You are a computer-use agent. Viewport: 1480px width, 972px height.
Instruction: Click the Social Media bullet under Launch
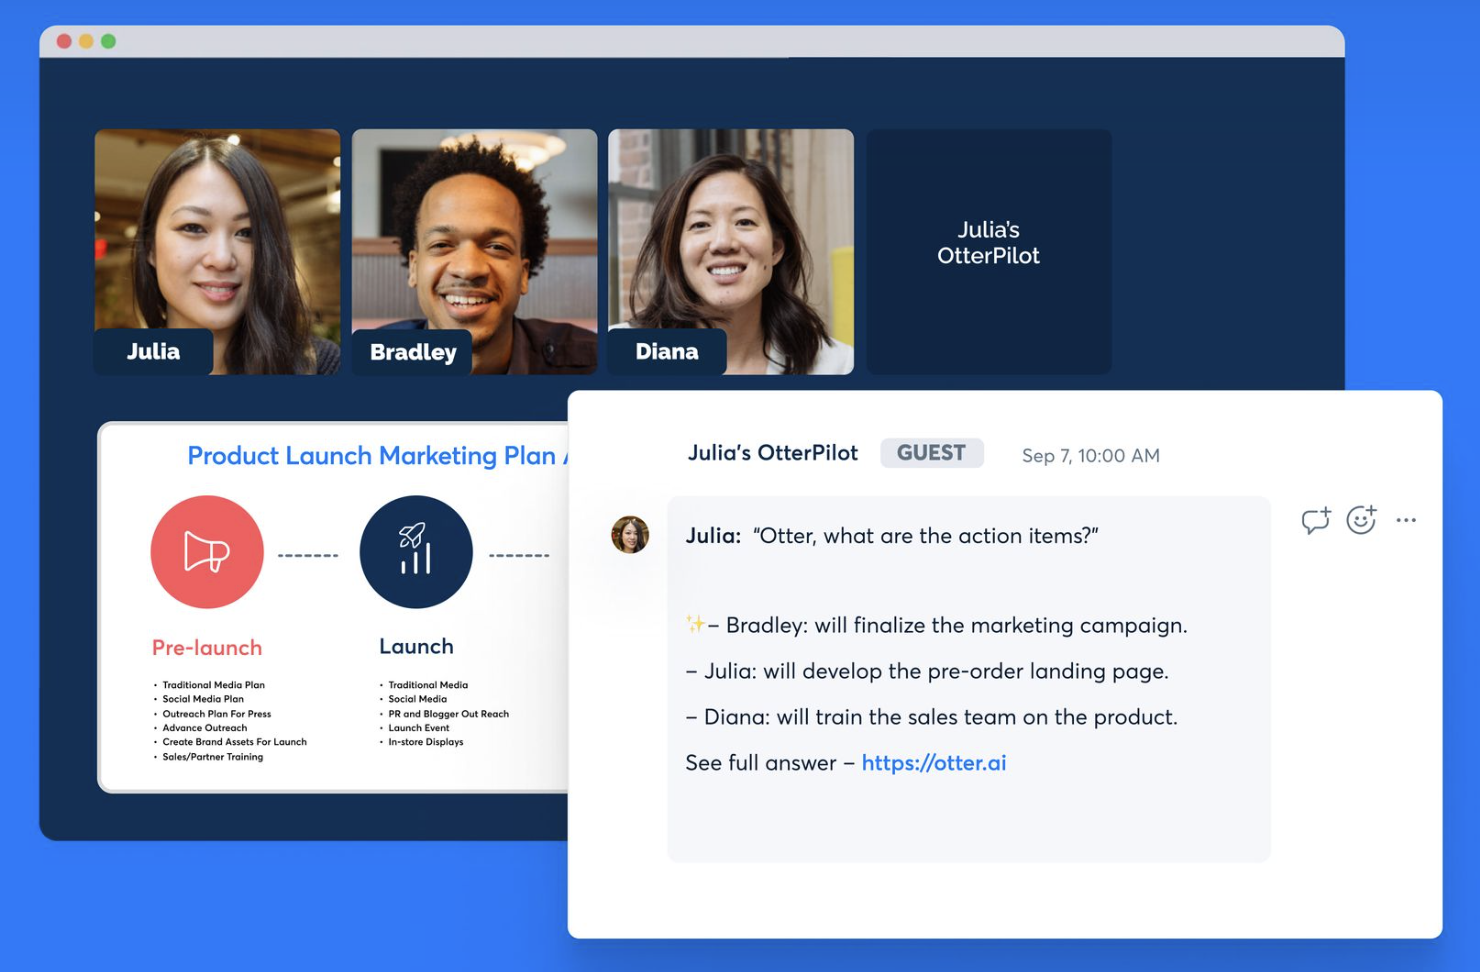[417, 699]
